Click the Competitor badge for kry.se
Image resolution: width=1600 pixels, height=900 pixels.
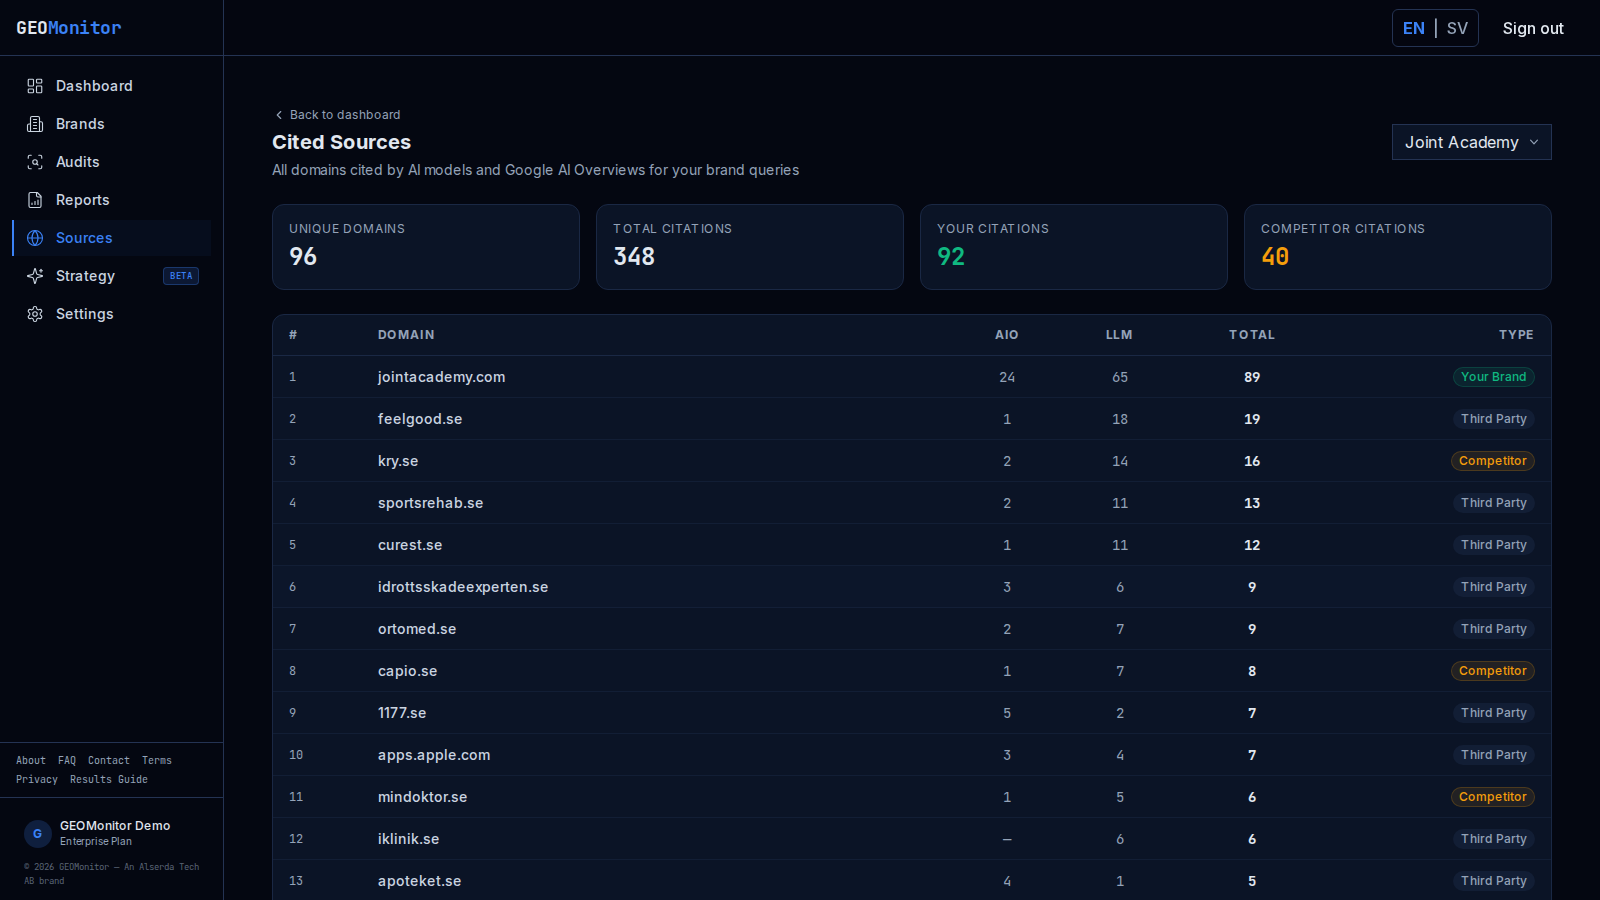pos(1493,461)
